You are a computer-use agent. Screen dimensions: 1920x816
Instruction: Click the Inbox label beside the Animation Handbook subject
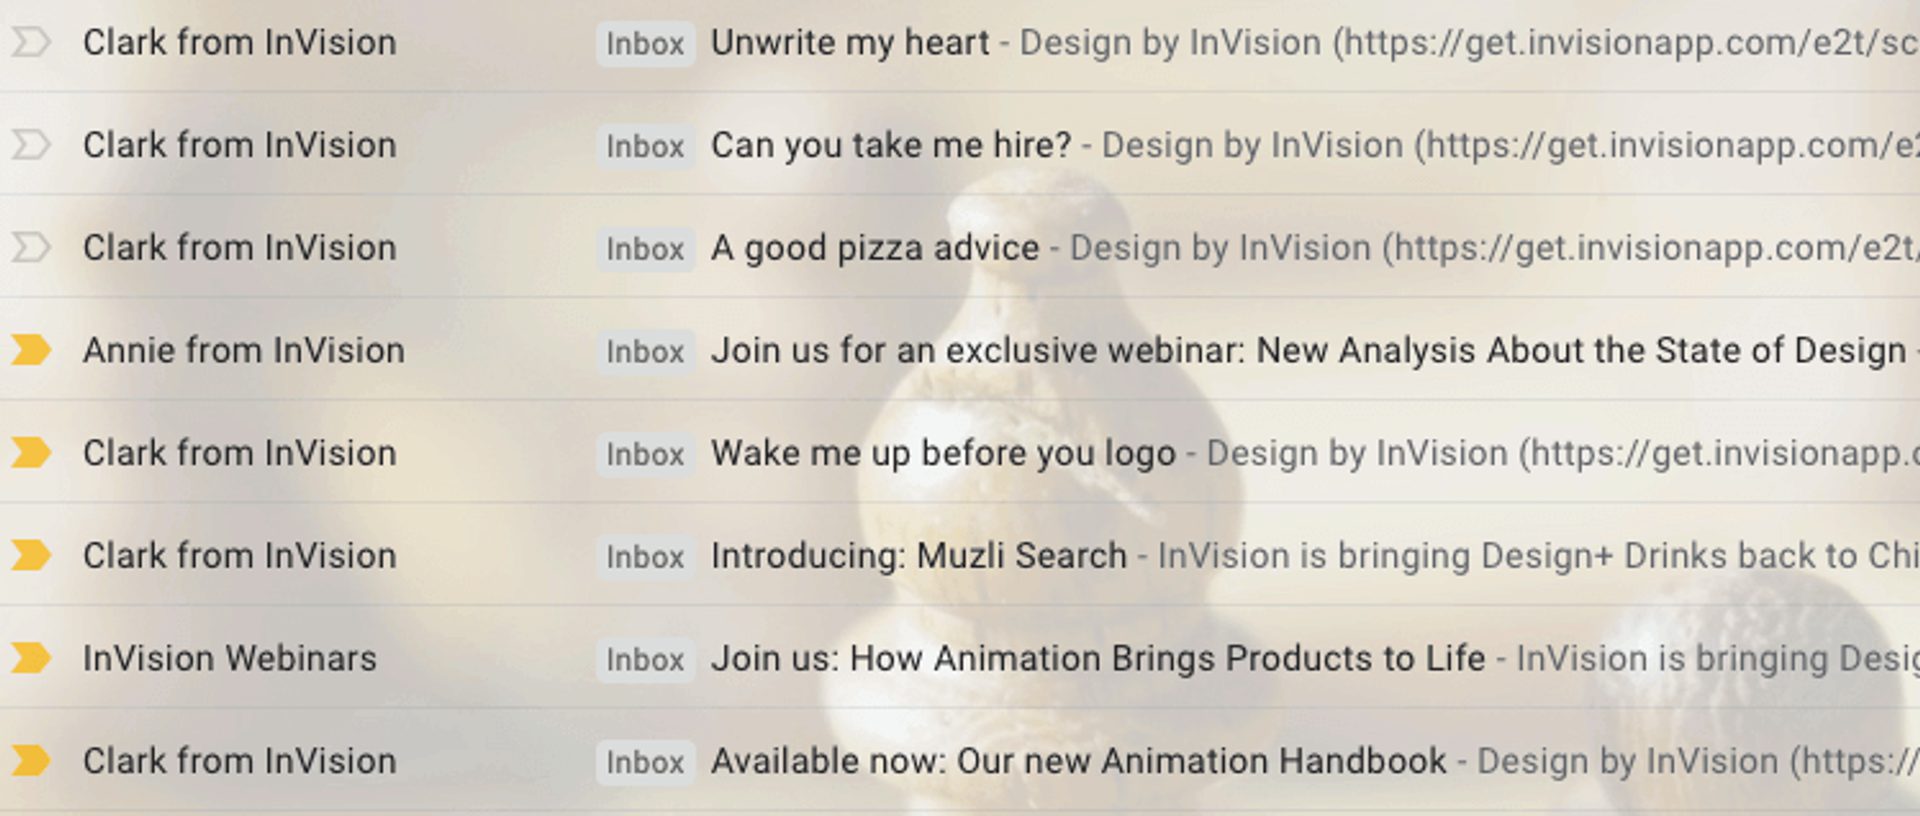point(645,763)
